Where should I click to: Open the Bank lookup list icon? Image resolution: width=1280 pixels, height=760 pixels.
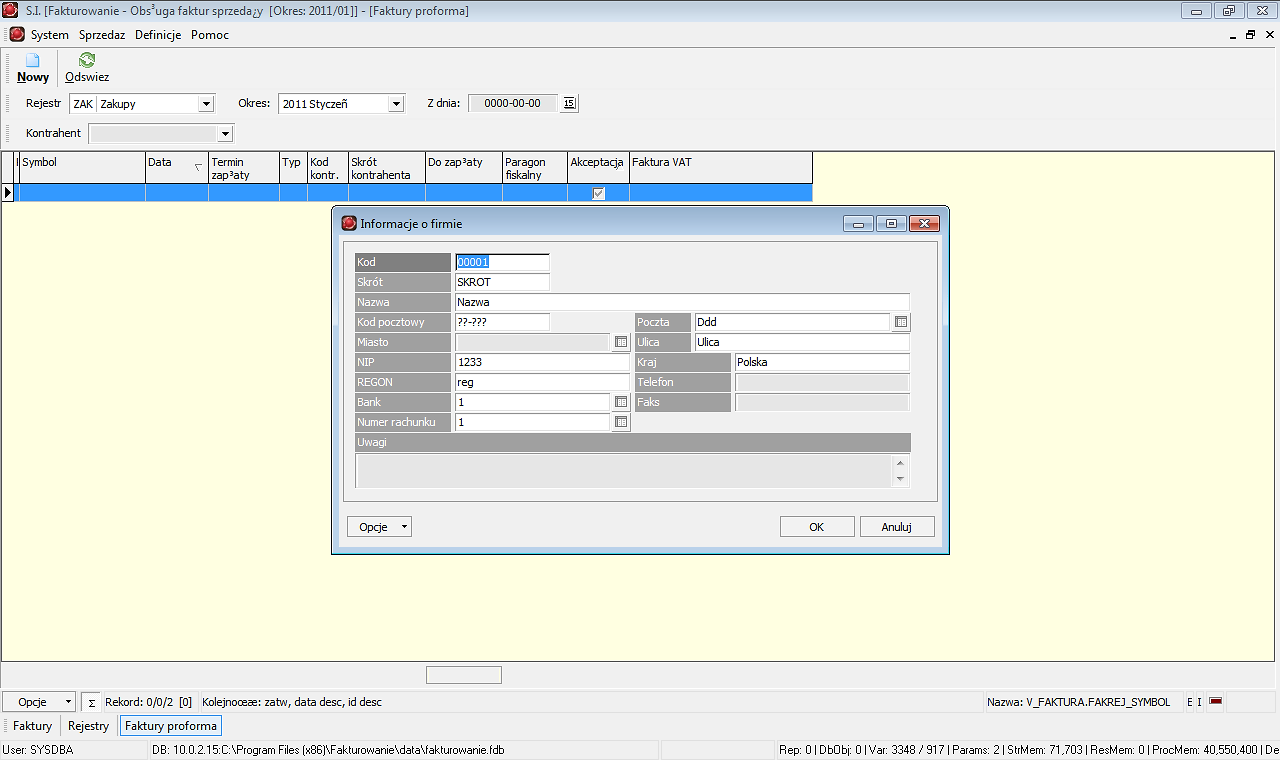(621, 402)
